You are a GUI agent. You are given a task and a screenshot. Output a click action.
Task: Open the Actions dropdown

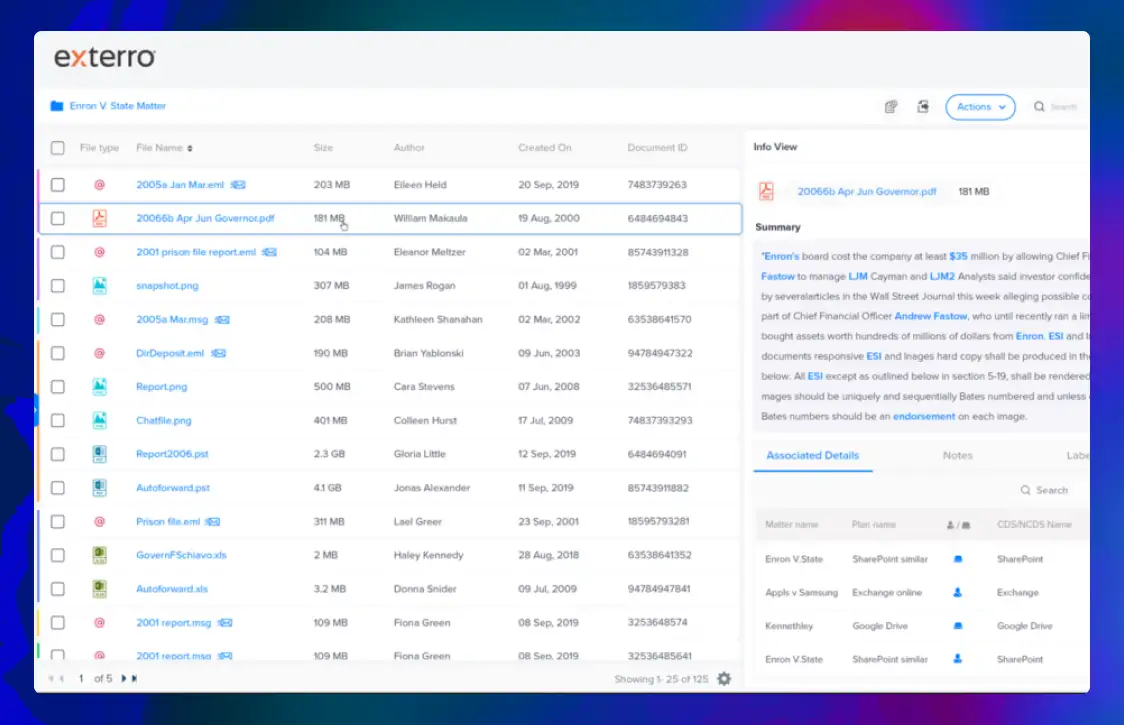[x=980, y=107]
